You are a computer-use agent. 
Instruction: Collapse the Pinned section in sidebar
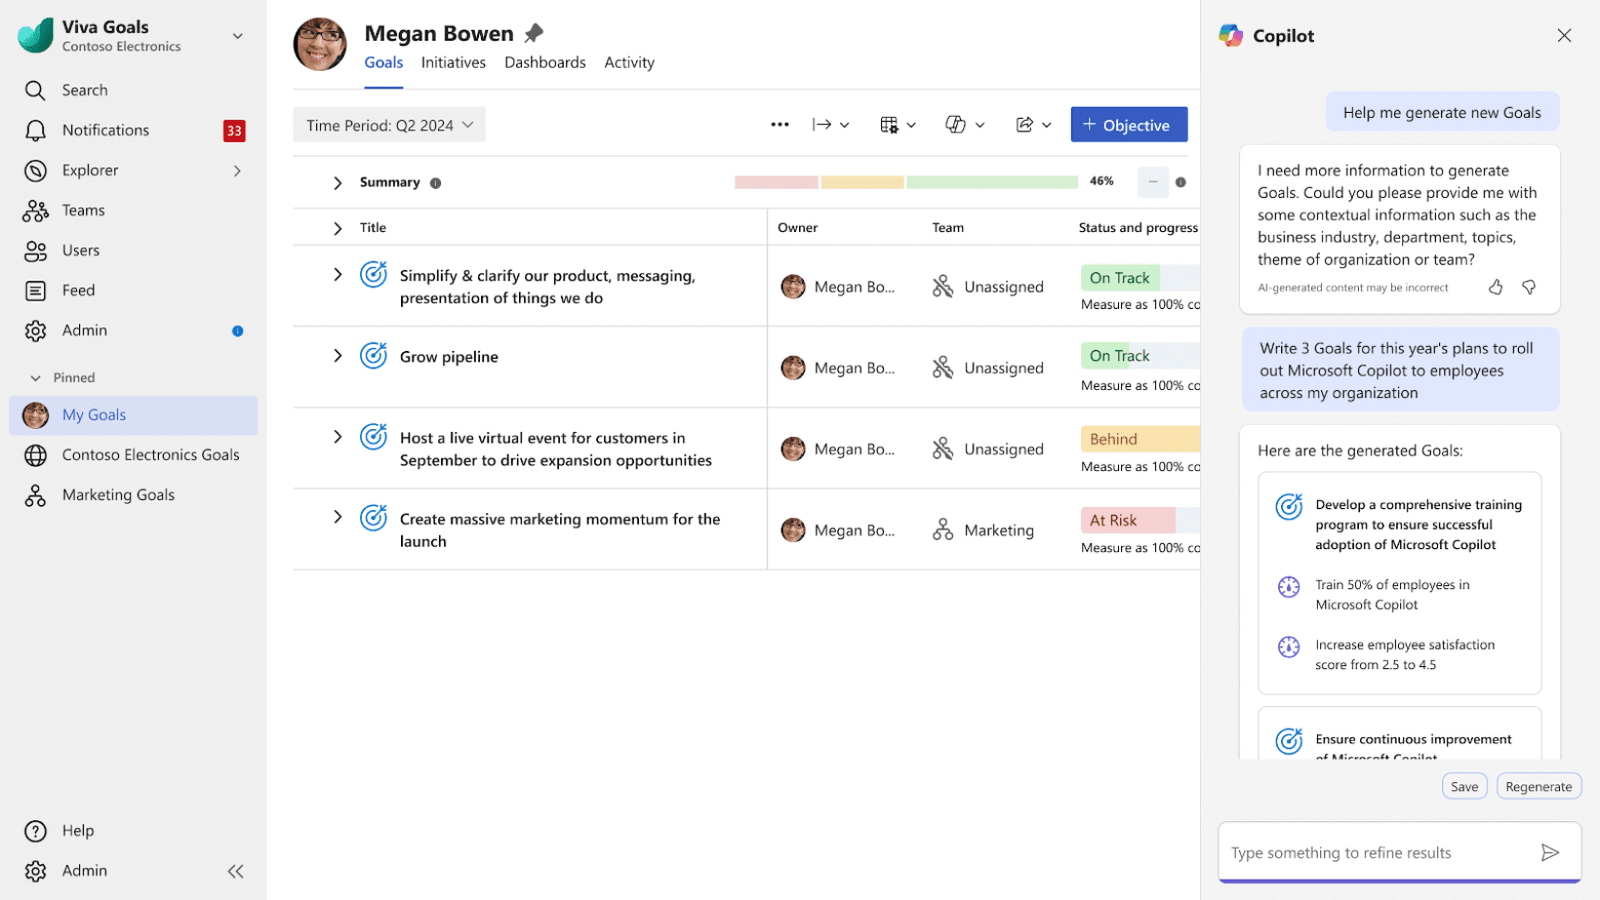(36, 378)
